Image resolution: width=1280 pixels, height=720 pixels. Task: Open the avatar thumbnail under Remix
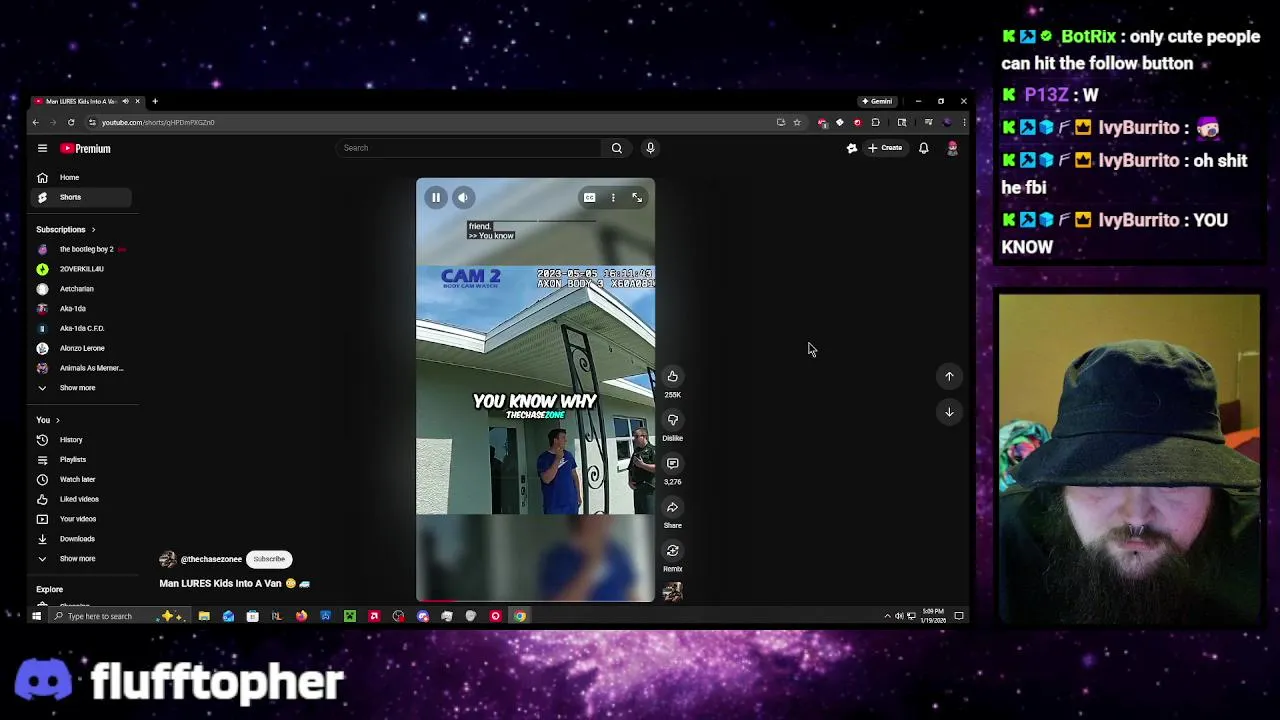pyautogui.click(x=672, y=592)
